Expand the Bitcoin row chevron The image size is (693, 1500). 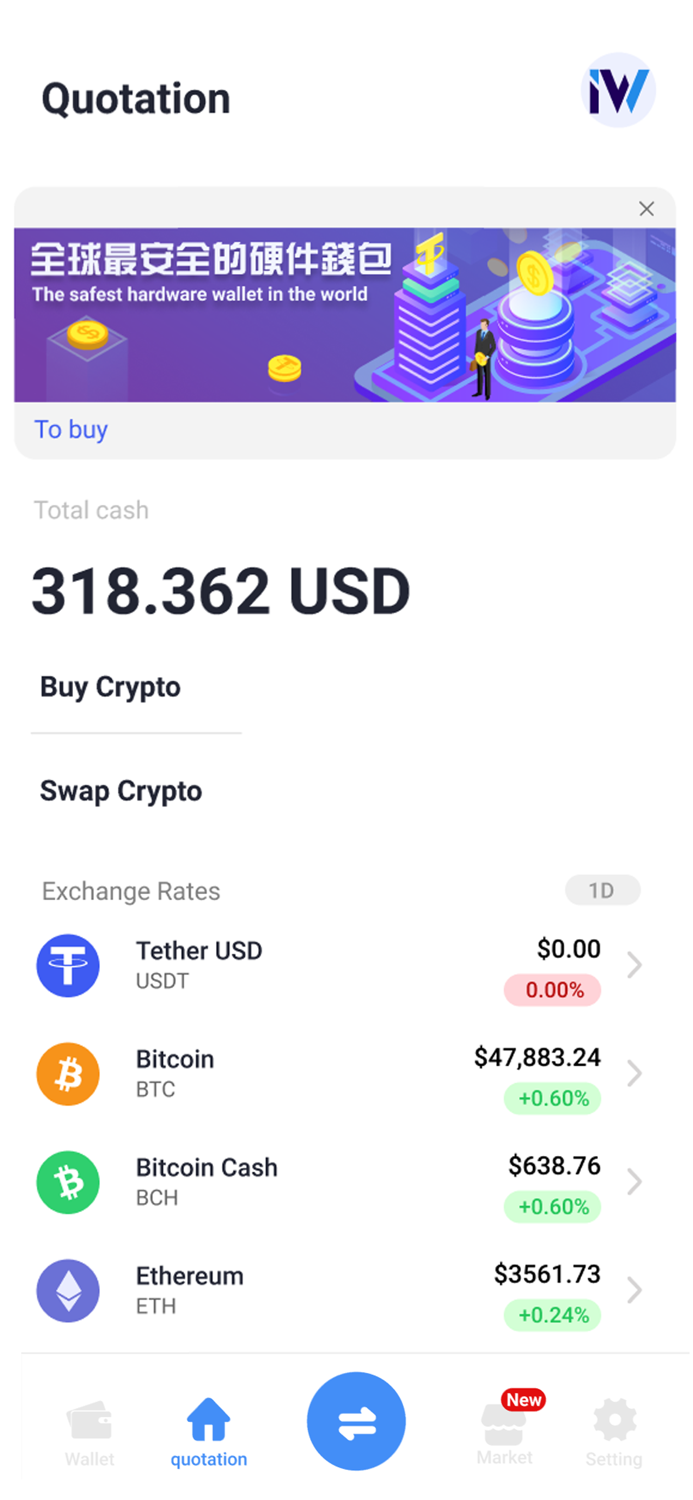[x=634, y=1073]
